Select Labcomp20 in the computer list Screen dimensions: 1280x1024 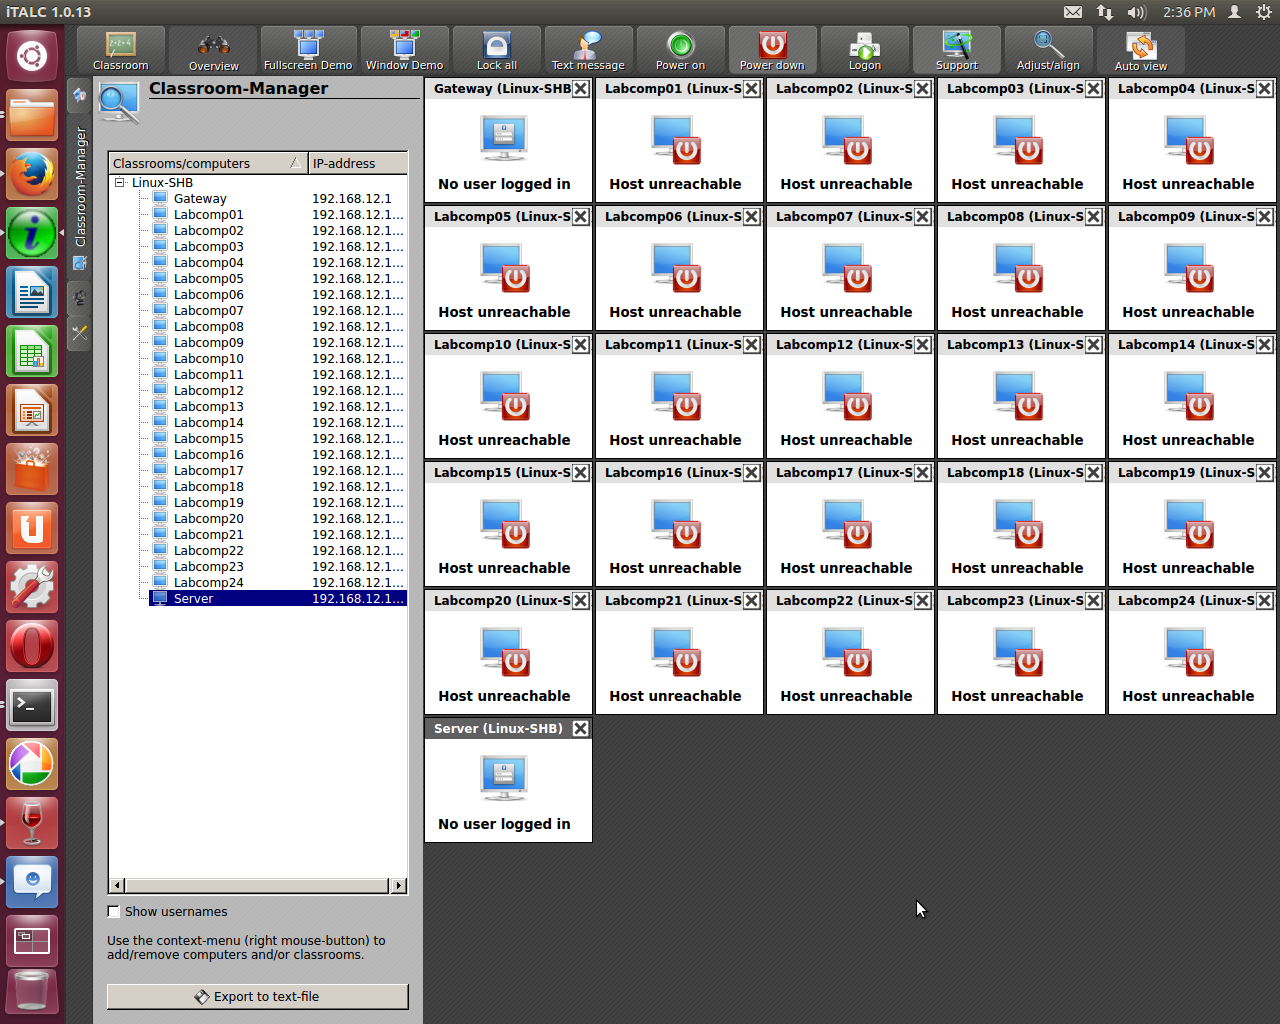208,519
